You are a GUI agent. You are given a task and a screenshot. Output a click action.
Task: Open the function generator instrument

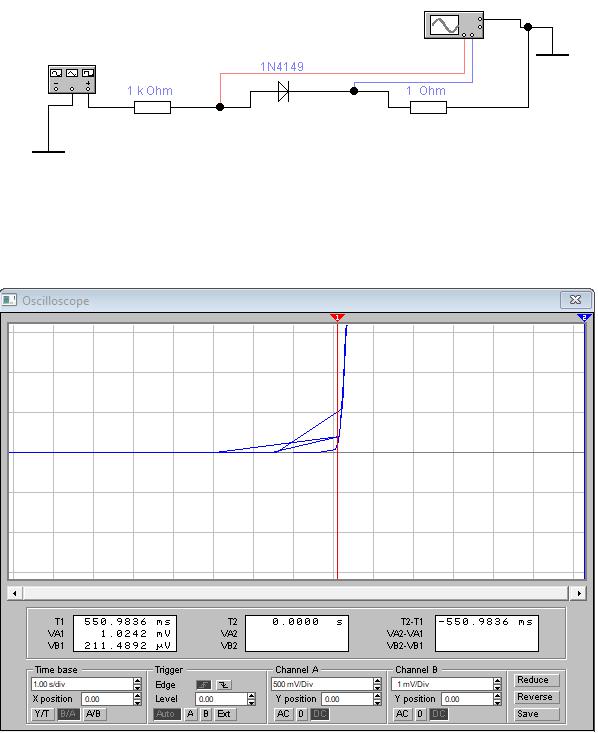point(72,79)
